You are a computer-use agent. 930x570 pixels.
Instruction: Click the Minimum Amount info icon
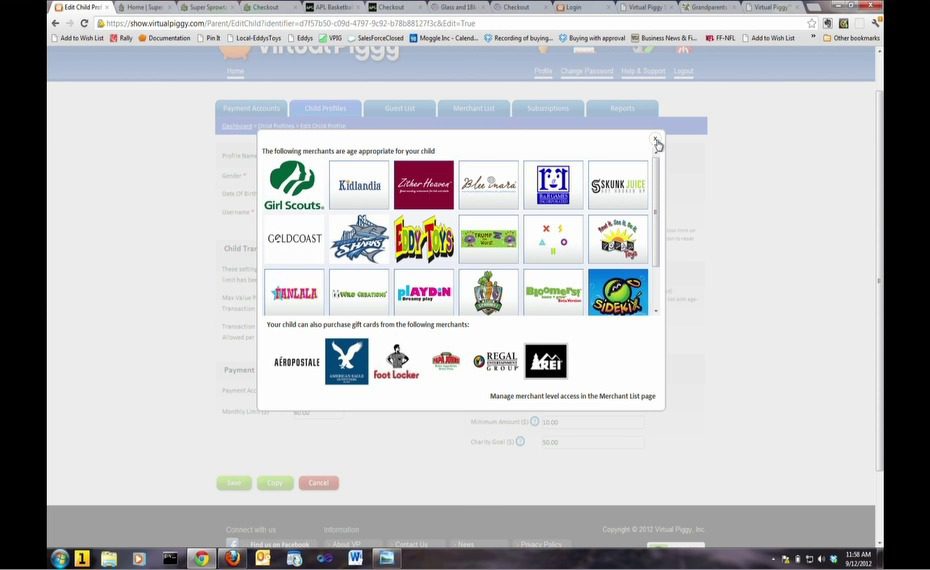pyautogui.click(x=534, y=421)
